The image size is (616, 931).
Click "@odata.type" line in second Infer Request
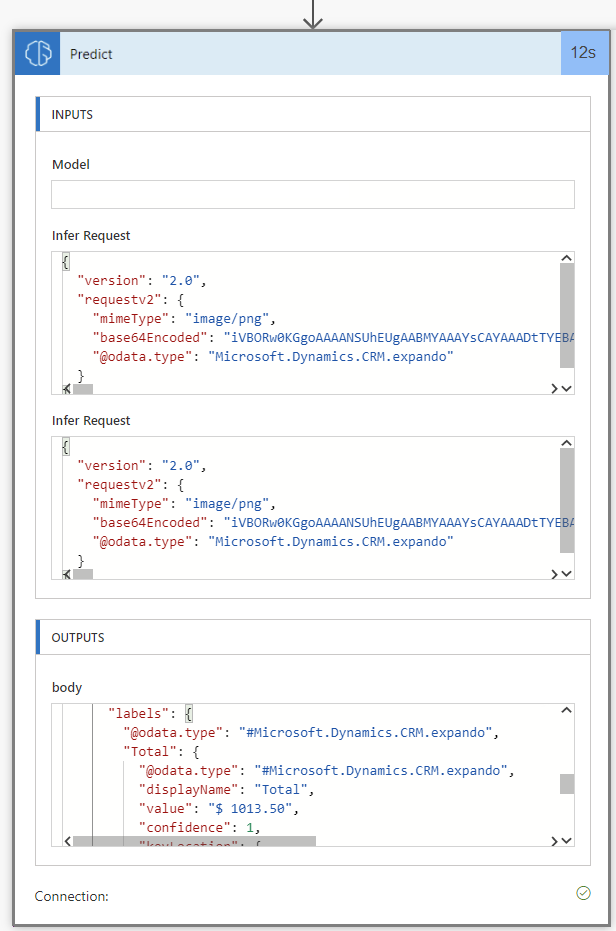[x=273, y=542]
